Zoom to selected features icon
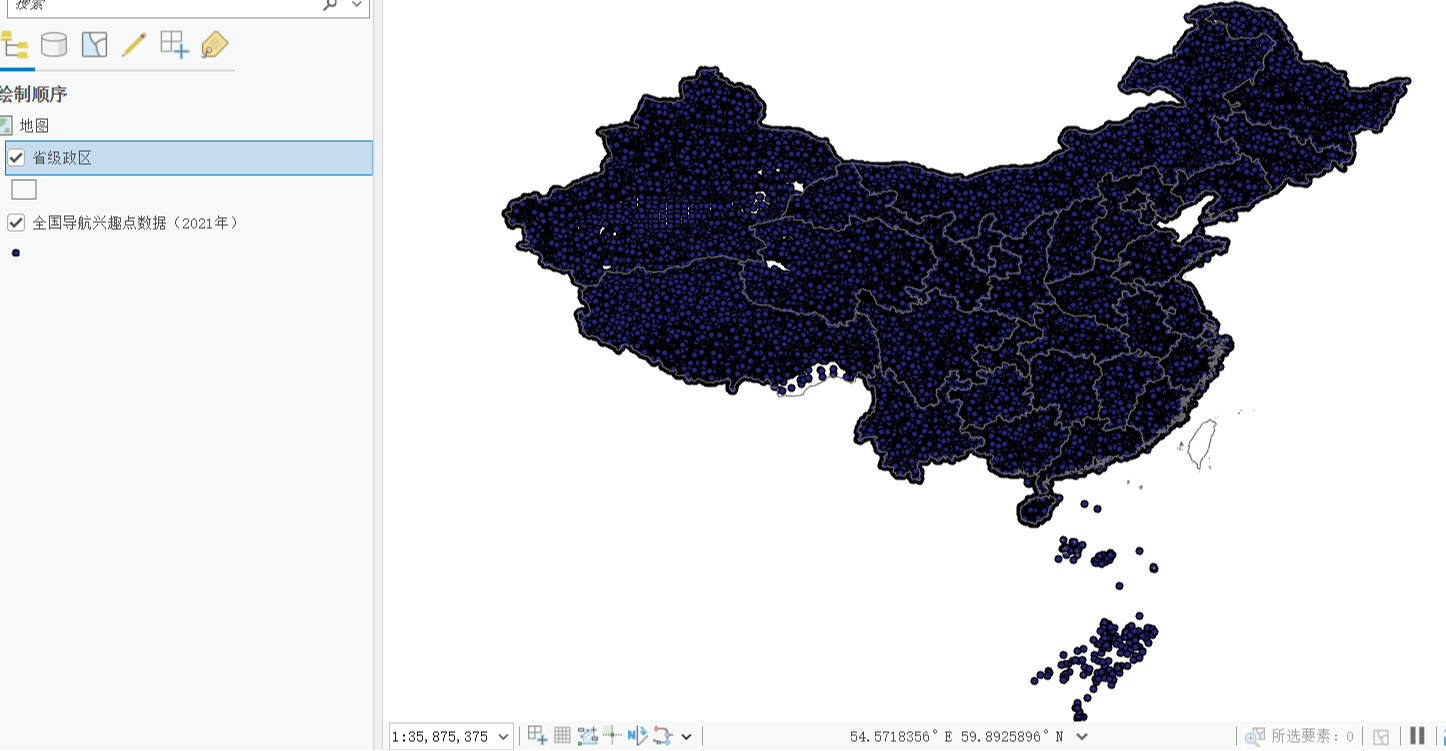The image size is (1446, 751). coord(1255,737)
